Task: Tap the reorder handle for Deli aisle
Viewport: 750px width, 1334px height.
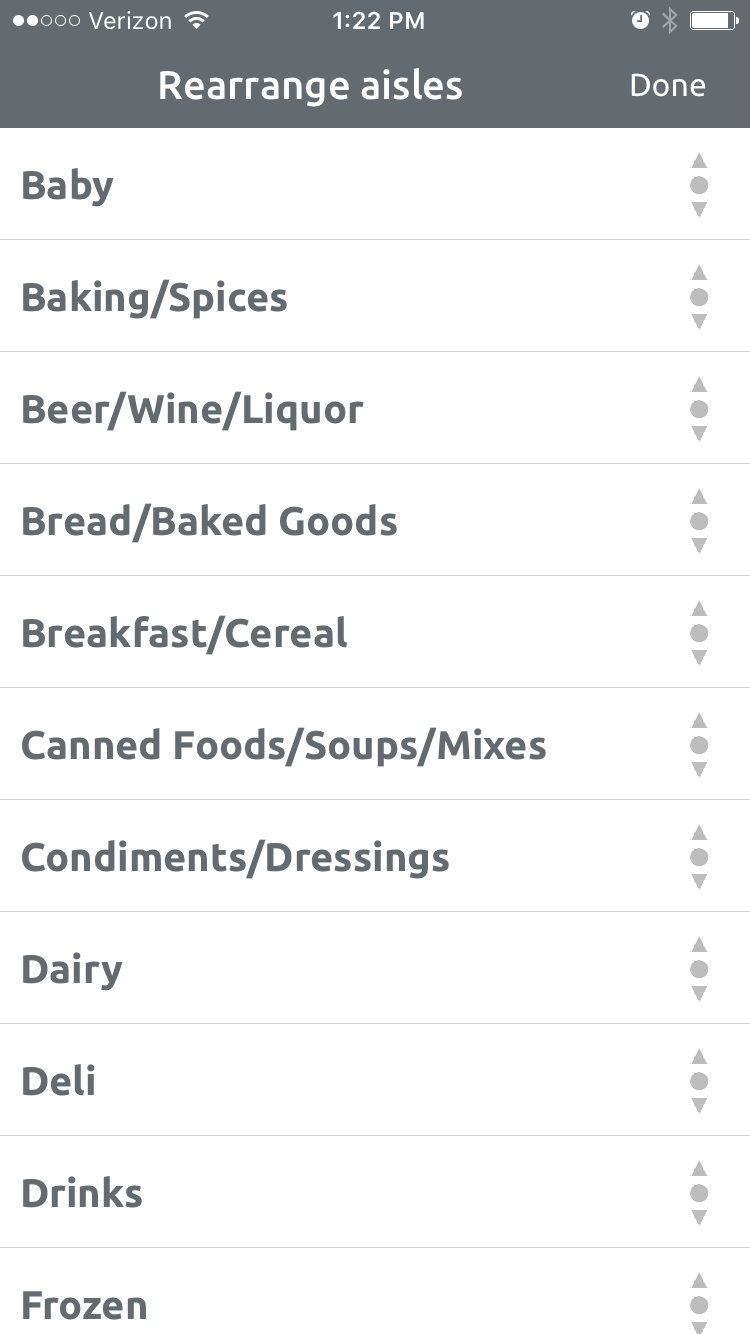Action: pos(699,1081)
